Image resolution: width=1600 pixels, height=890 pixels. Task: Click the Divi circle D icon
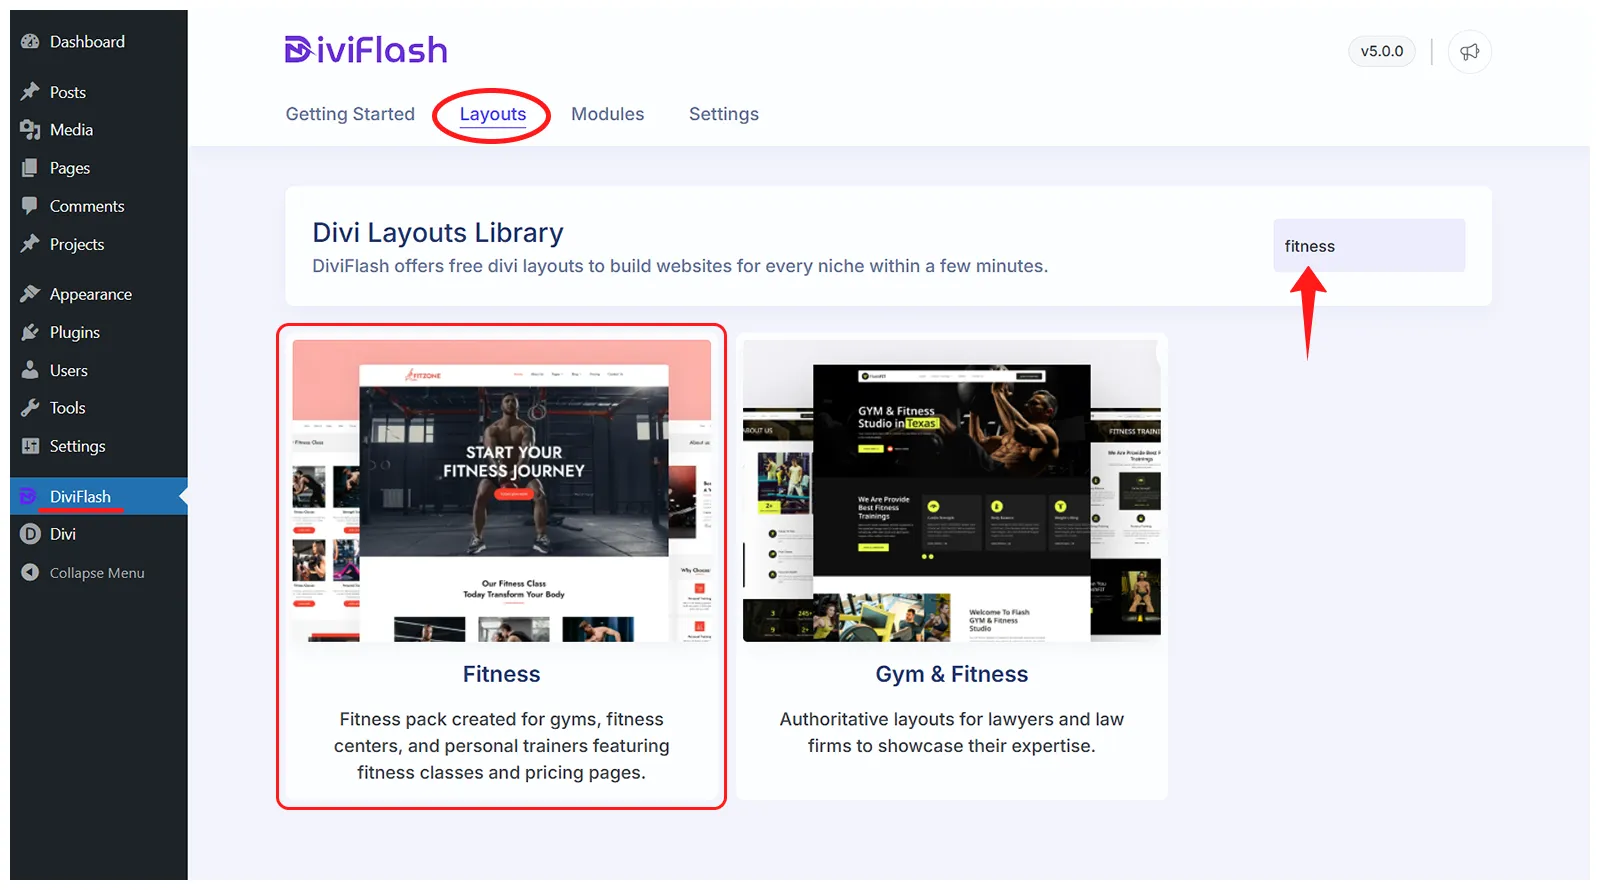click(30, 534)
